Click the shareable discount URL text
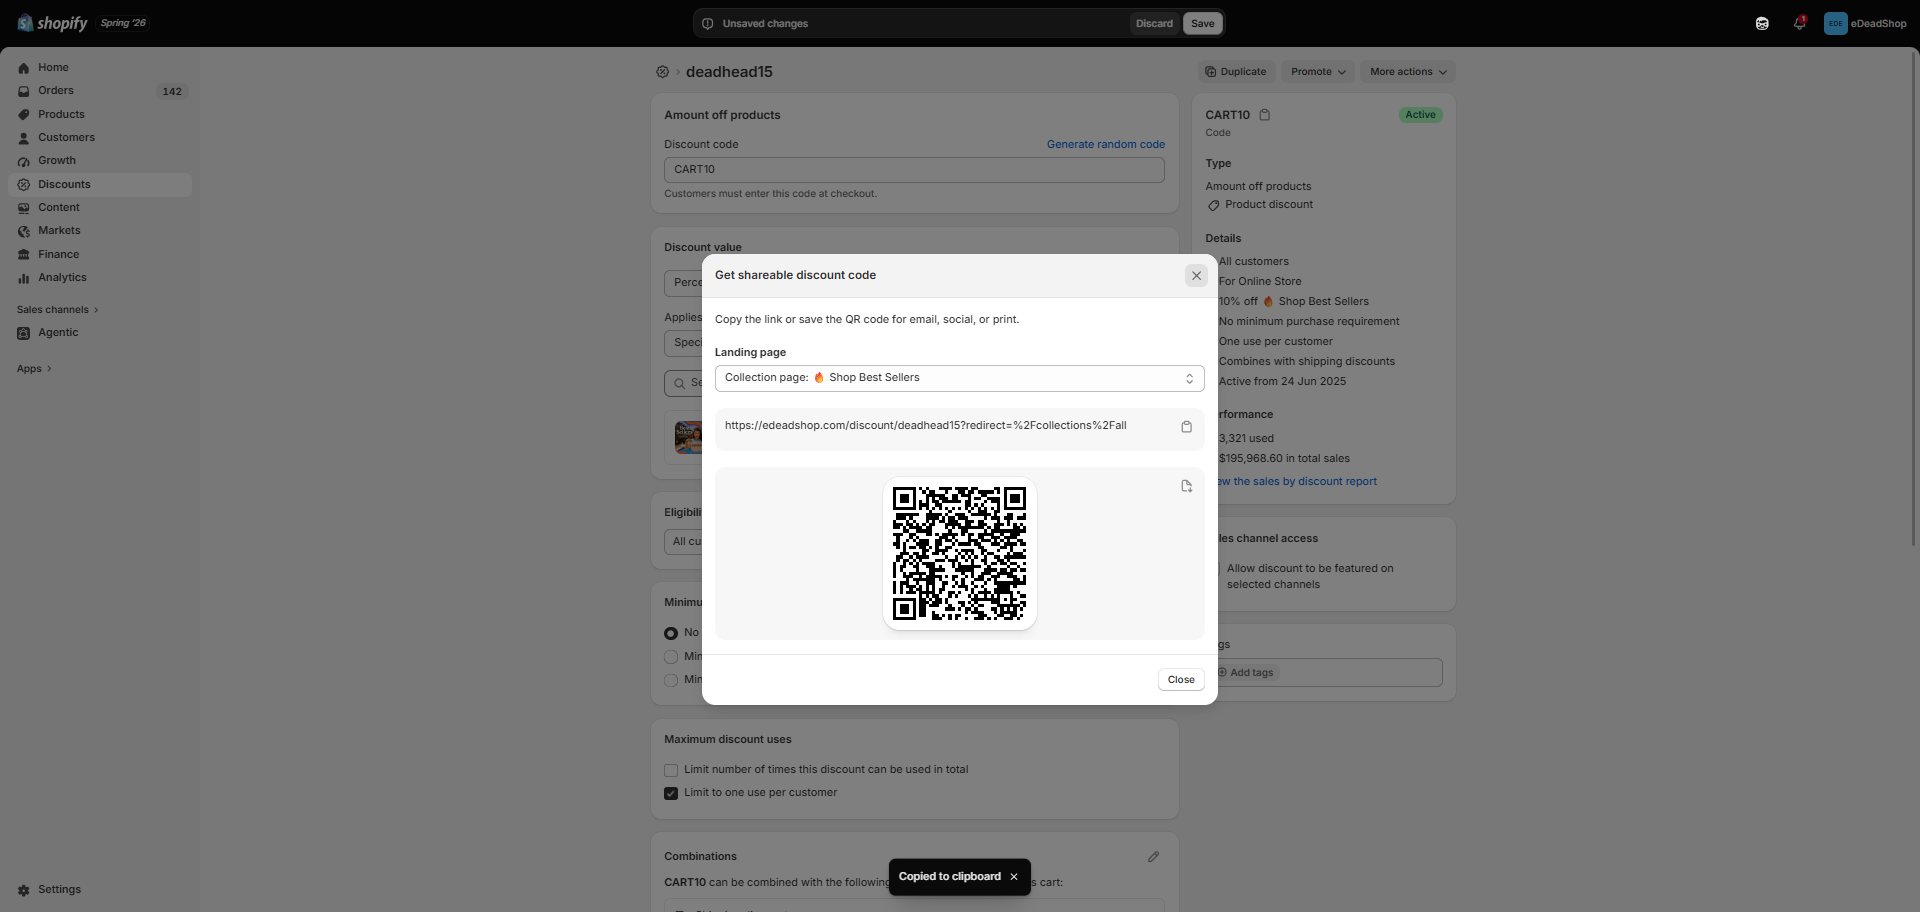Image resolution: width=1920 pixels, height=912 pixels. point(925,426)
